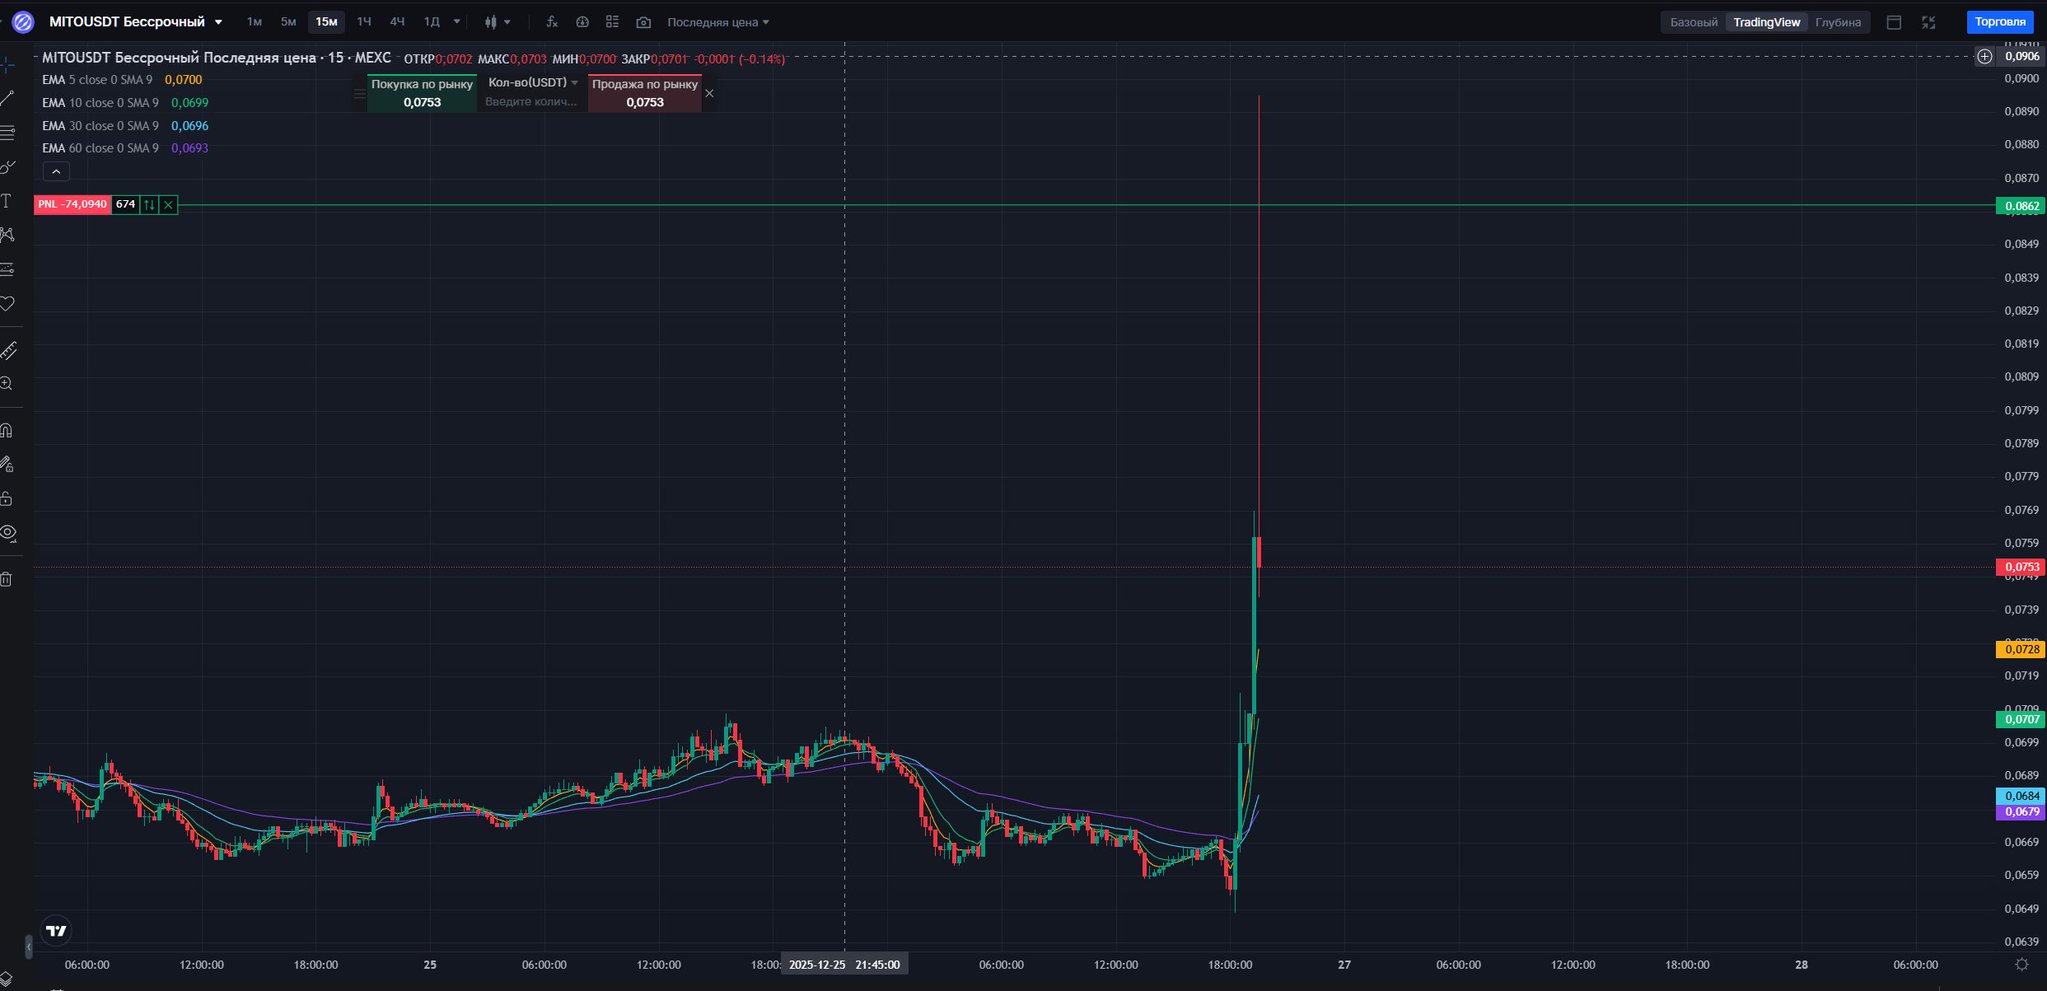
Task: Click the window layout icon near Торговля
Action: pyautogui.click(x=1894, y=22)
